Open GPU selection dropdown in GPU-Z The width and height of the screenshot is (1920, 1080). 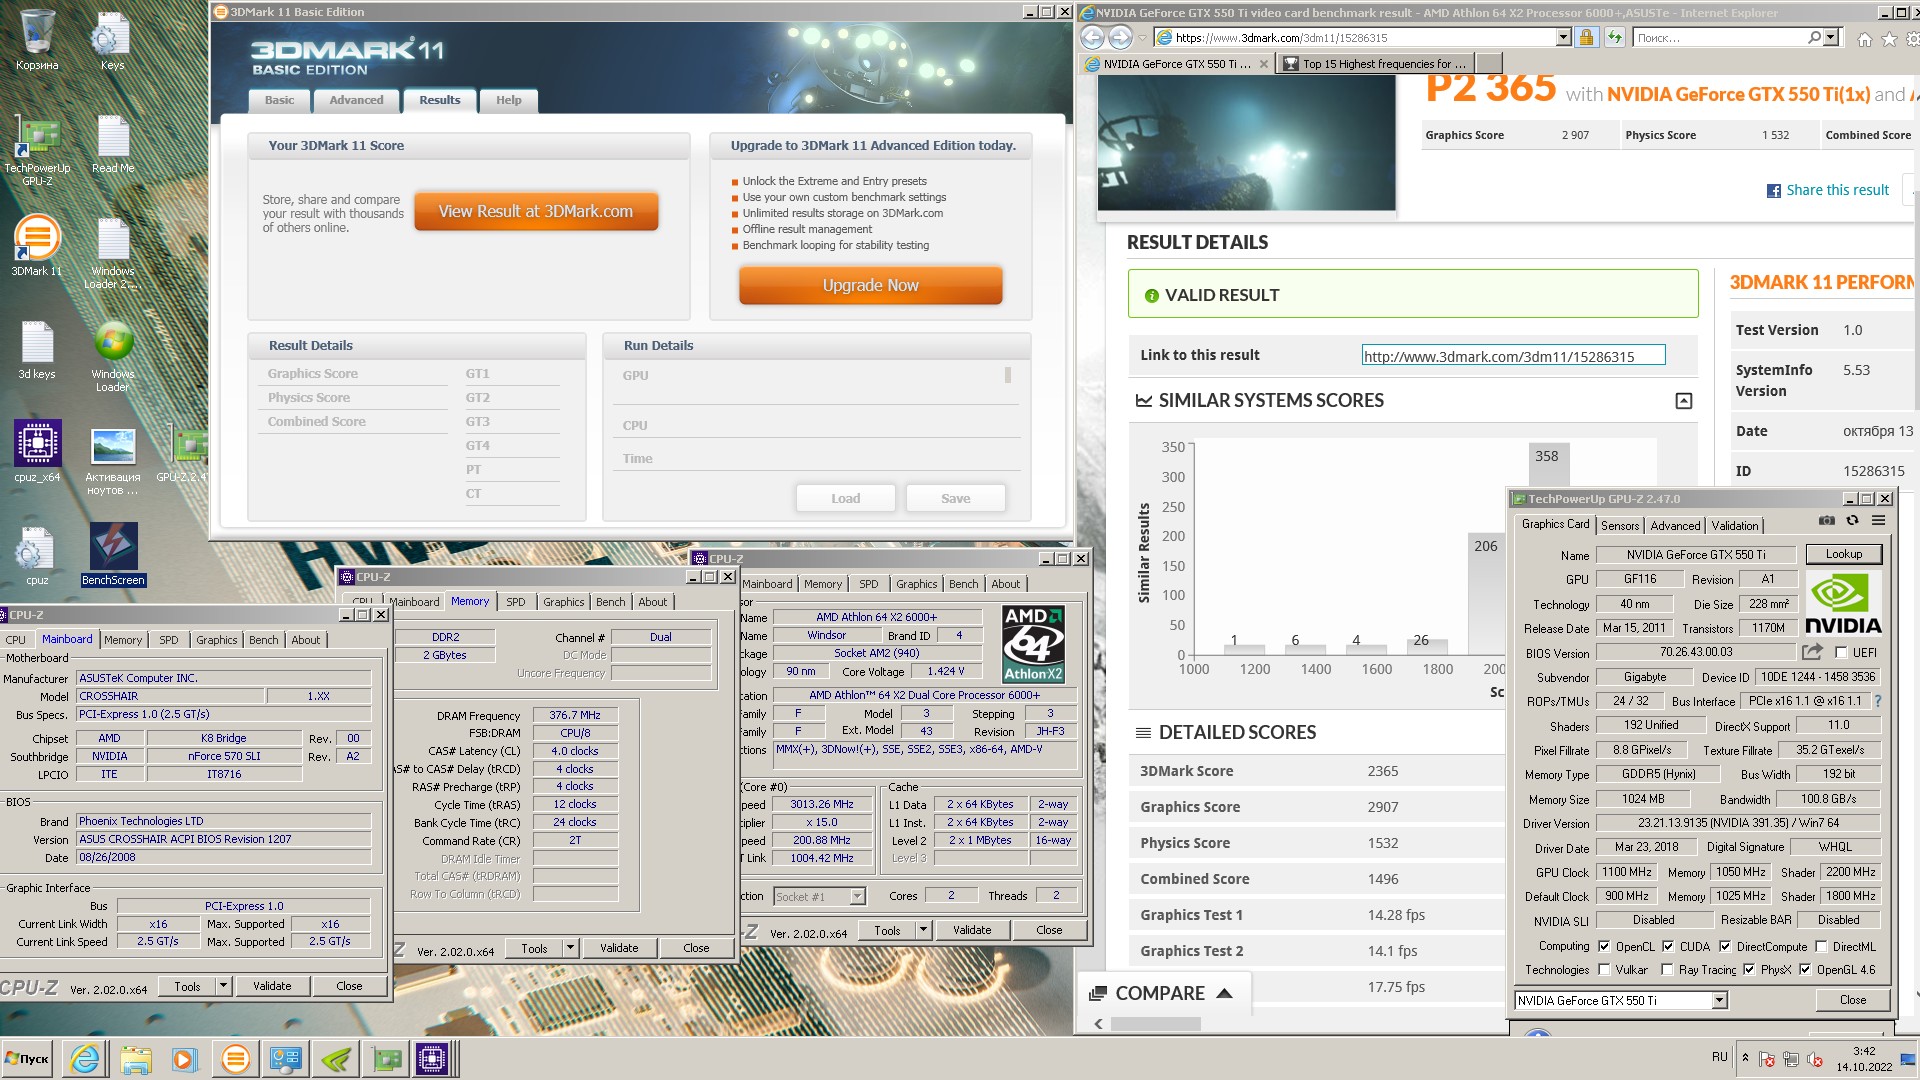click(1719, 1000)
